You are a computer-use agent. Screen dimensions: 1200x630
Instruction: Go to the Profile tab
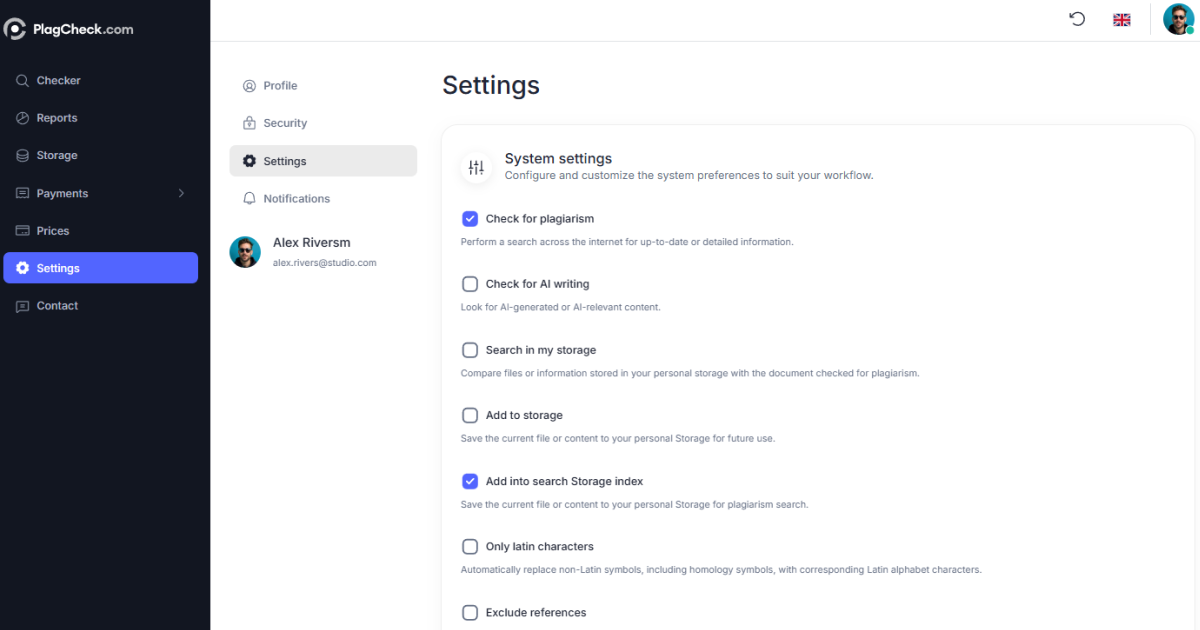279,85
